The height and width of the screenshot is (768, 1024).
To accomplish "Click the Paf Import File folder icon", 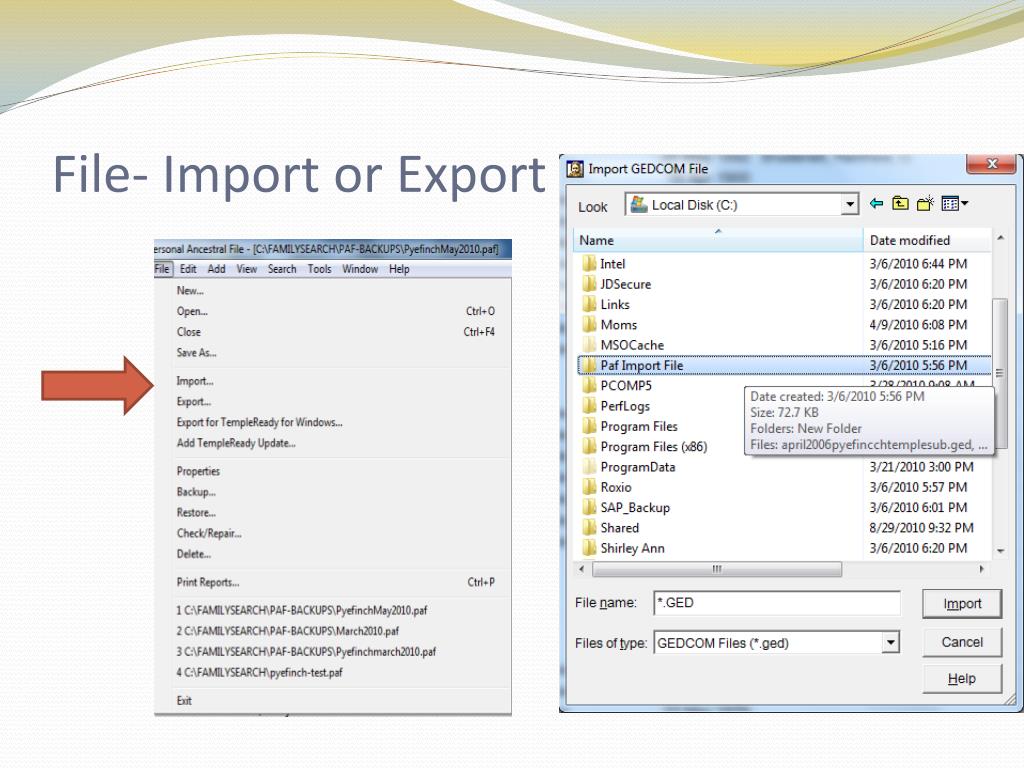I will coord(589,365).
